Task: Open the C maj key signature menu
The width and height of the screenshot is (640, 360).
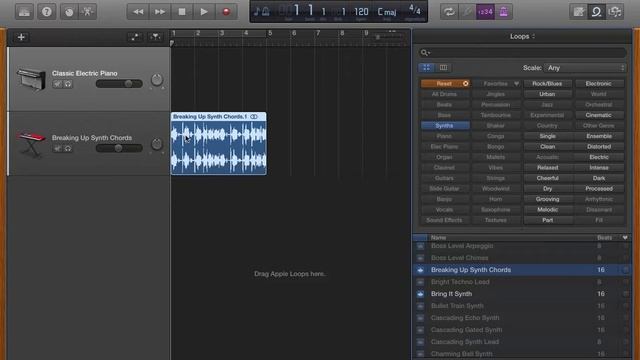Action: click(x=387, y=11)
